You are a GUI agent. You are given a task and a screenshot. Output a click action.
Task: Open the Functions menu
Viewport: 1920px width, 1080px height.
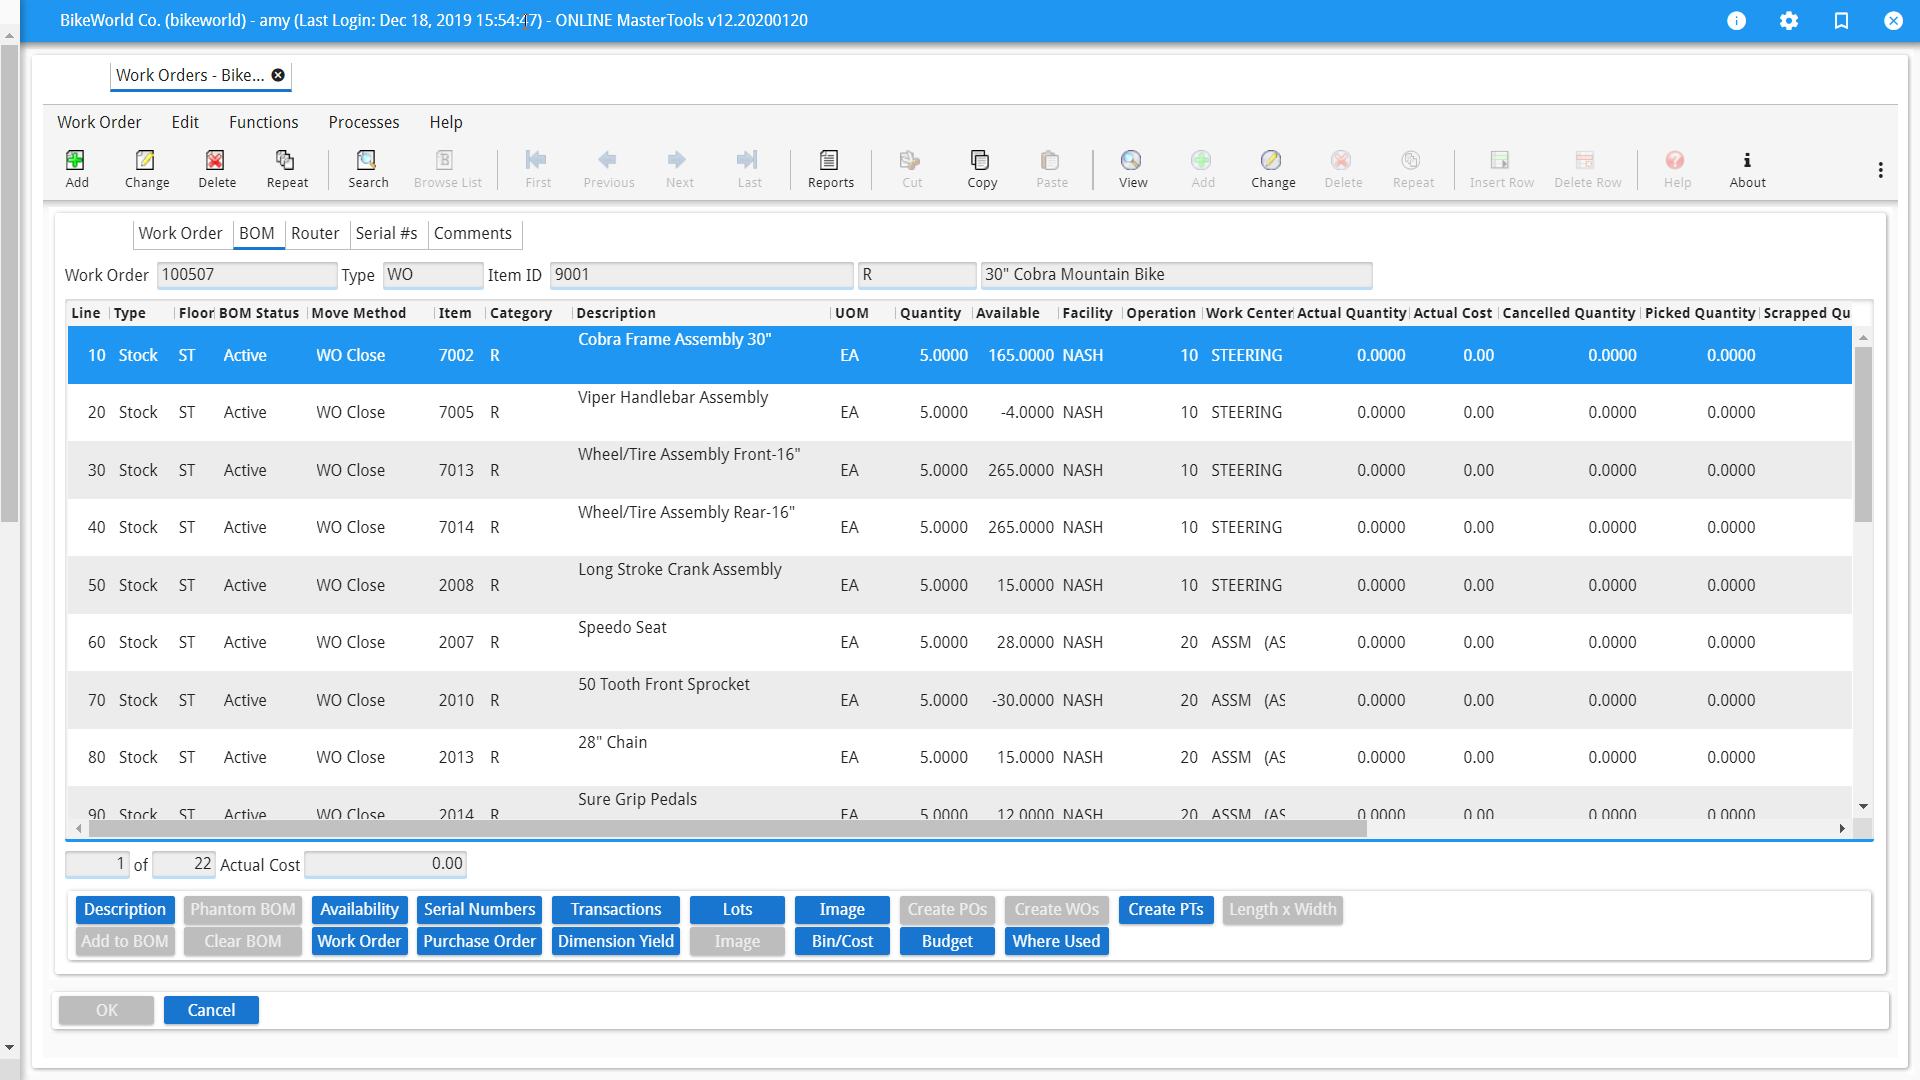pyautogui.click(x=263, y=122)
